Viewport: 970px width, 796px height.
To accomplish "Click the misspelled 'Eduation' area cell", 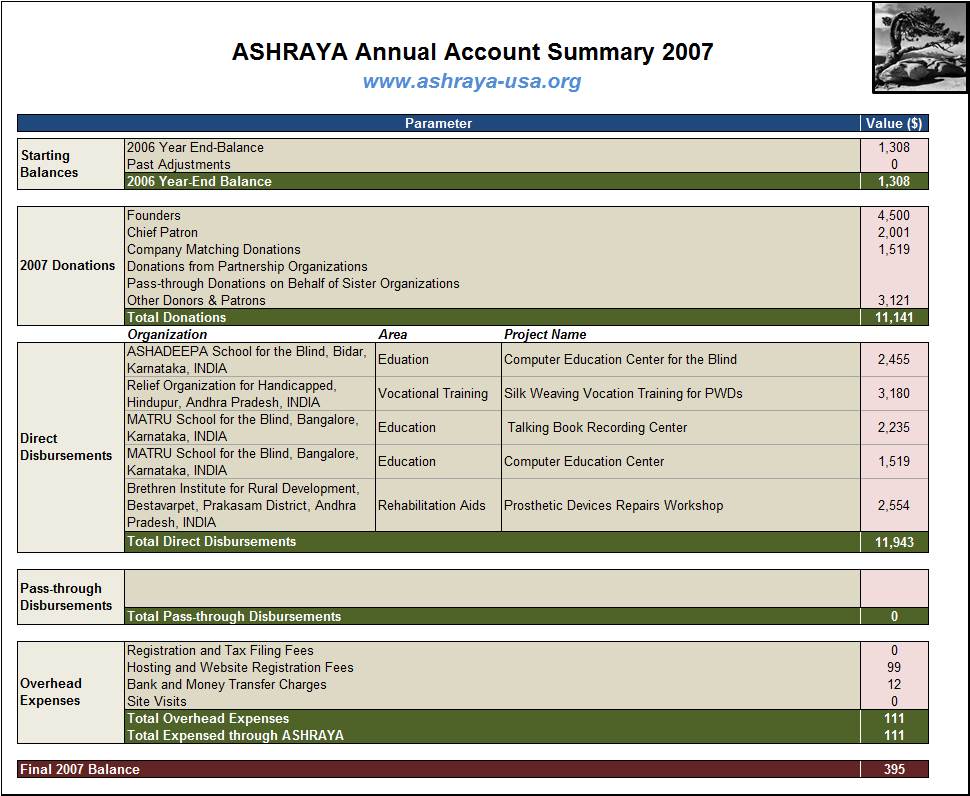I will pos(438,360).
